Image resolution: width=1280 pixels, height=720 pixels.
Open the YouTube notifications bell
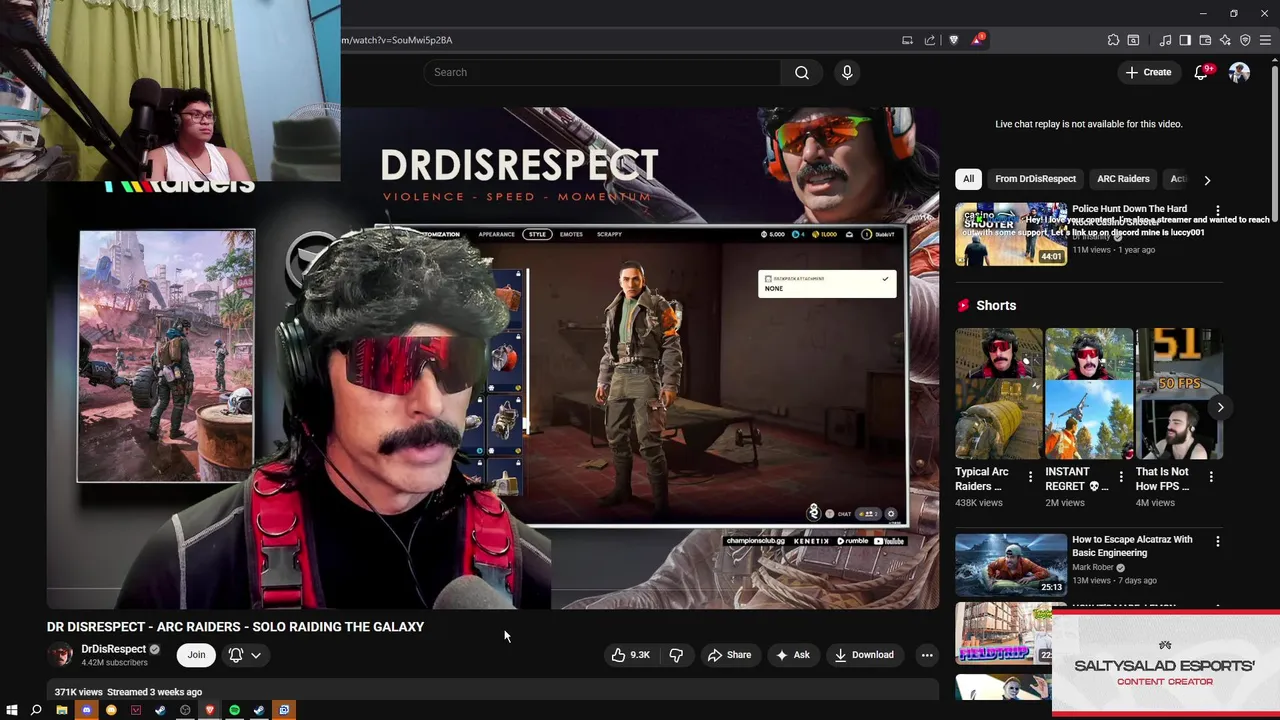click(x=1202, y=72)
